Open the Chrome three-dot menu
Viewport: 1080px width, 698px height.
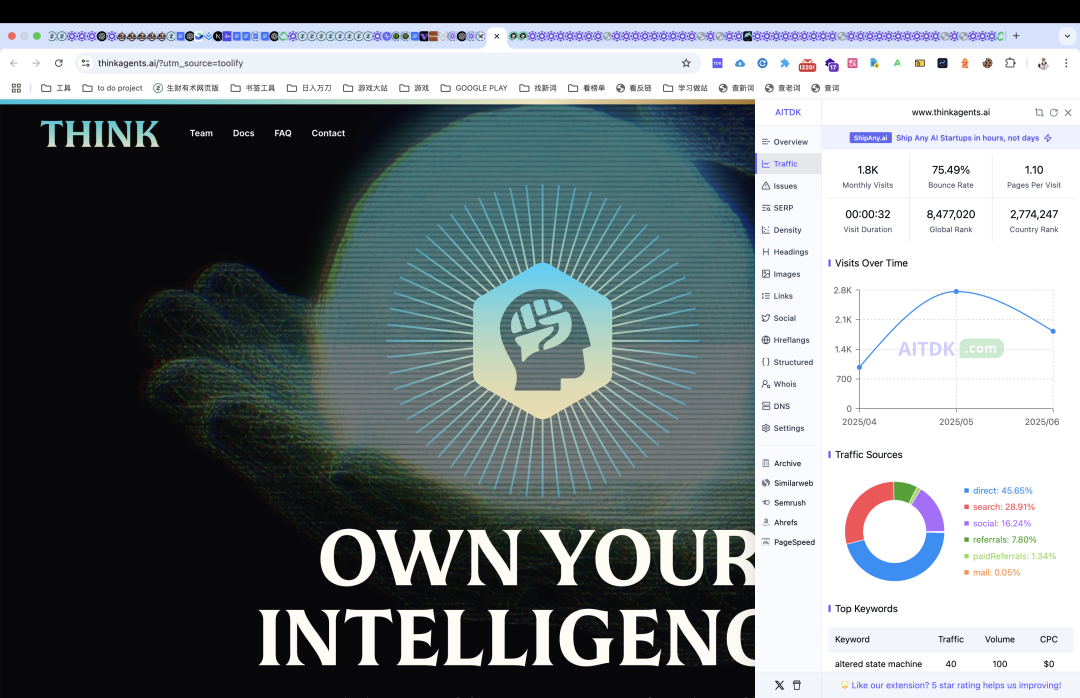(1066, 63)
